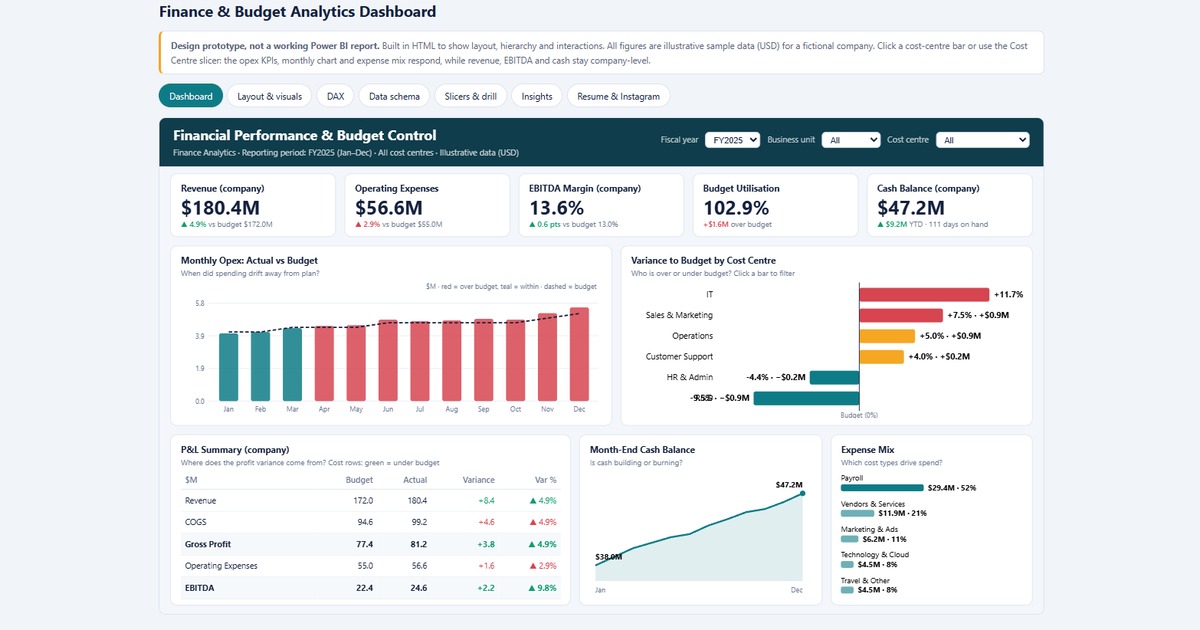Image resolution: width=1200 pixels, height=630 pixels.
Task: Click the Monthly Opex: Actual vs Budget title
Action: (x=249, y=260)
